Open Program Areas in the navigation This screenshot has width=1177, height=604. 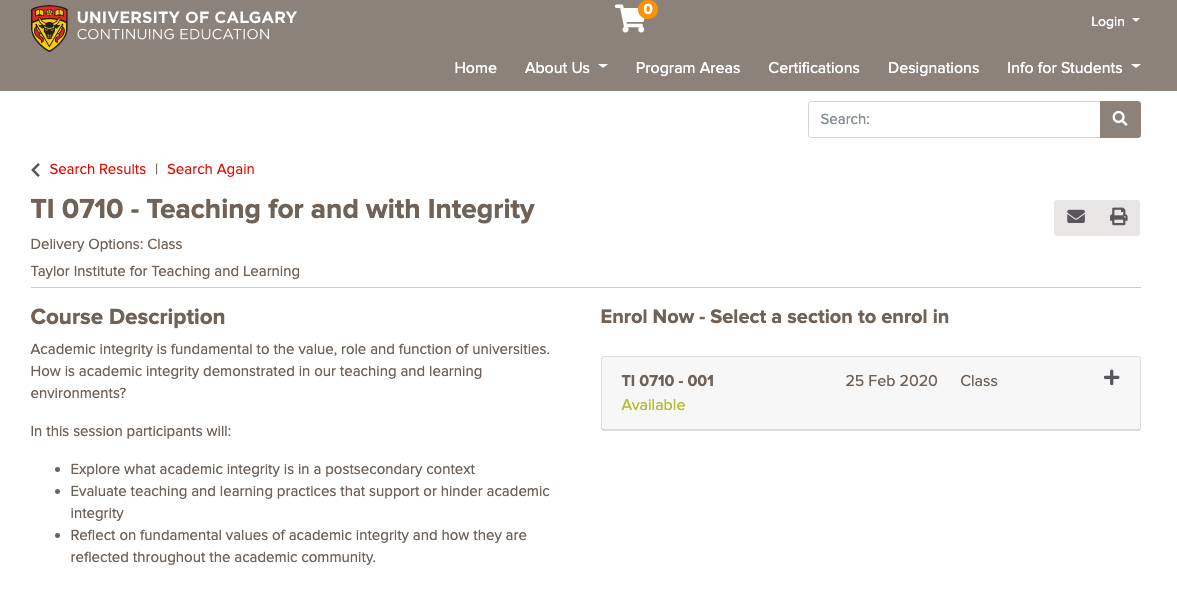click(688, 68)
